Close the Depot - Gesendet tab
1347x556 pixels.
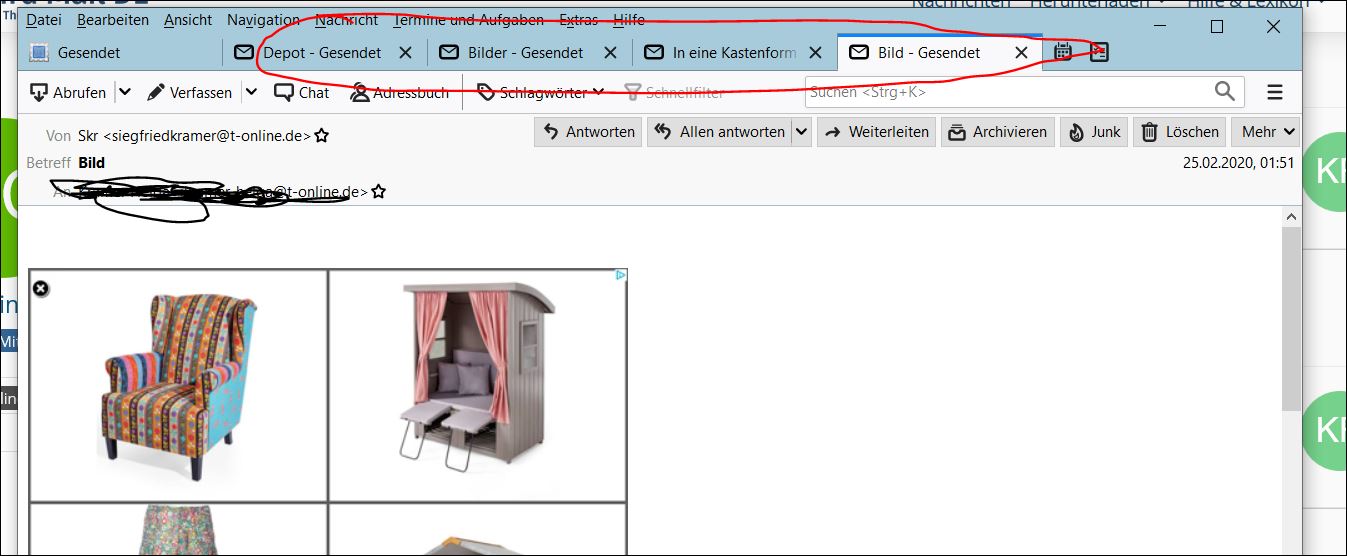click(x=405, y=53)
